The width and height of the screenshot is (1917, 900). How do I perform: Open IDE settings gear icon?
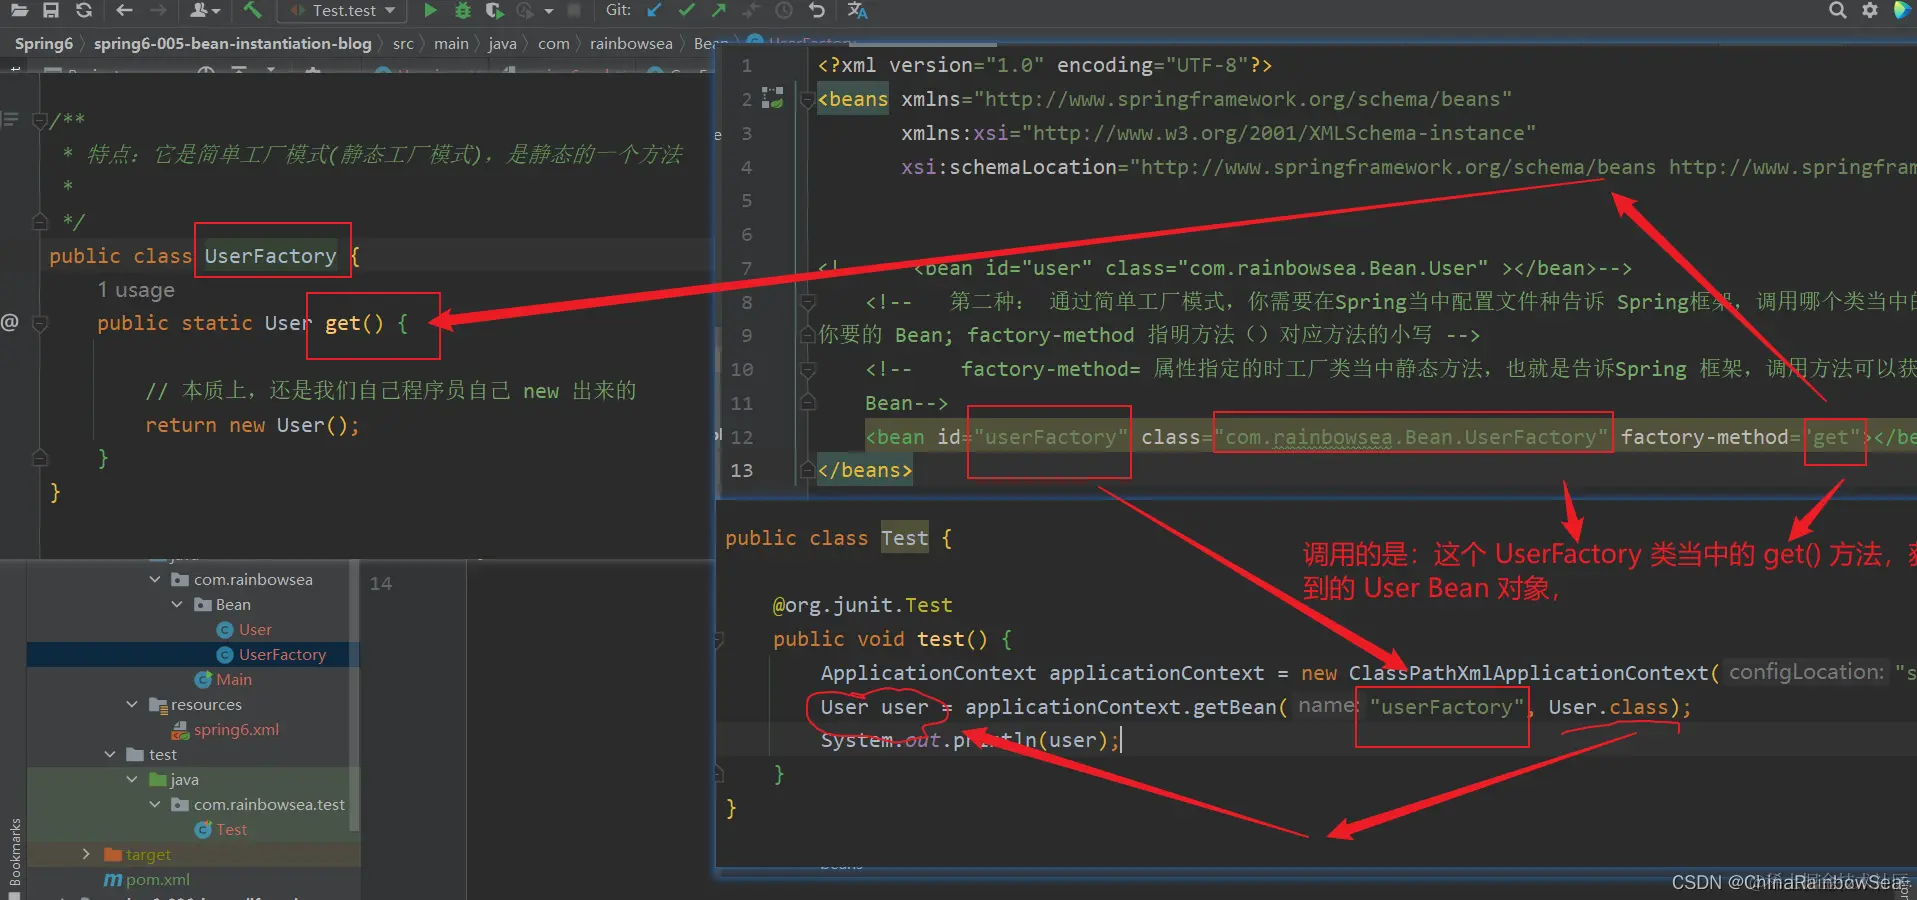[x=1869, y=10]
